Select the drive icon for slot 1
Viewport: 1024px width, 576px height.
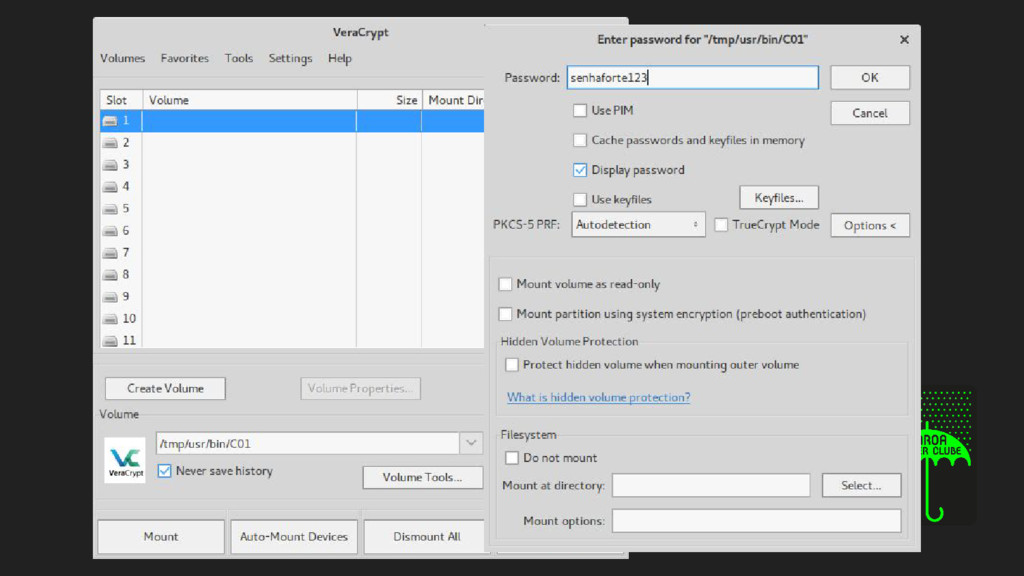tap(110, 121)
